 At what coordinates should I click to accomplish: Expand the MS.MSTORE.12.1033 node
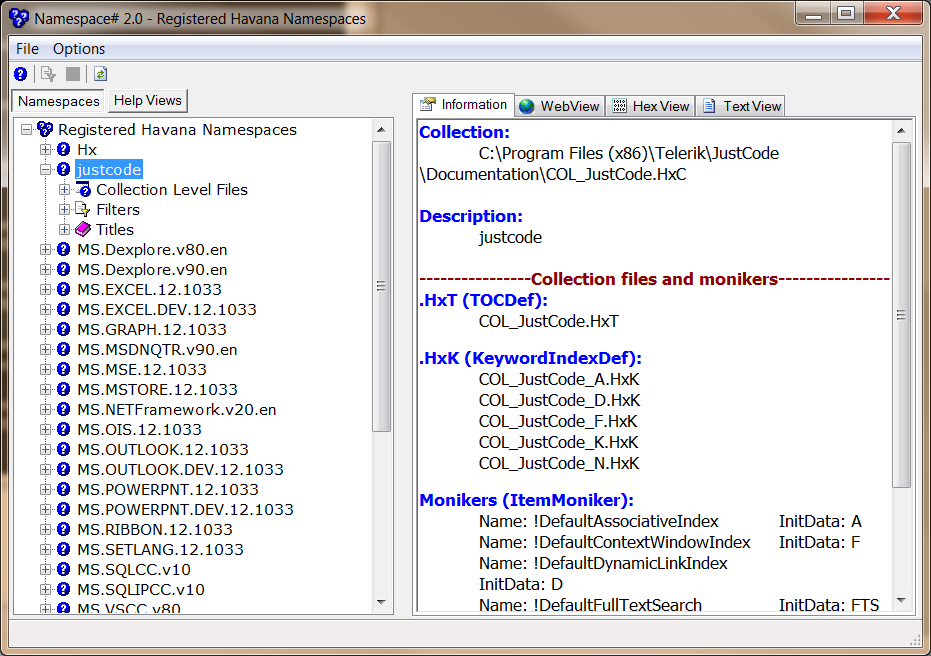coord(45,389)
